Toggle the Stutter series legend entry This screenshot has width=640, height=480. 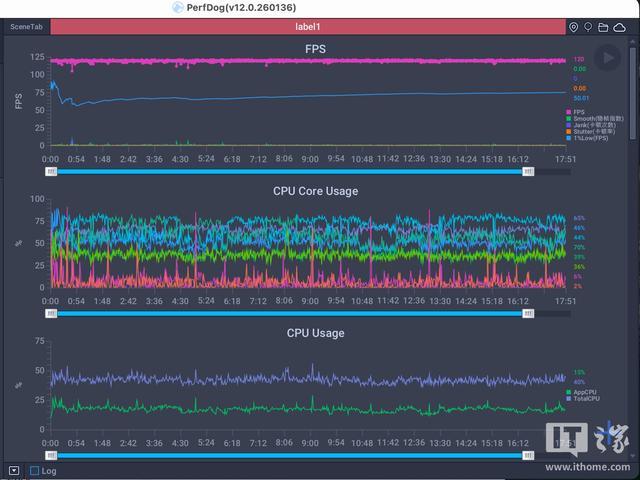[x=591, y=131]
